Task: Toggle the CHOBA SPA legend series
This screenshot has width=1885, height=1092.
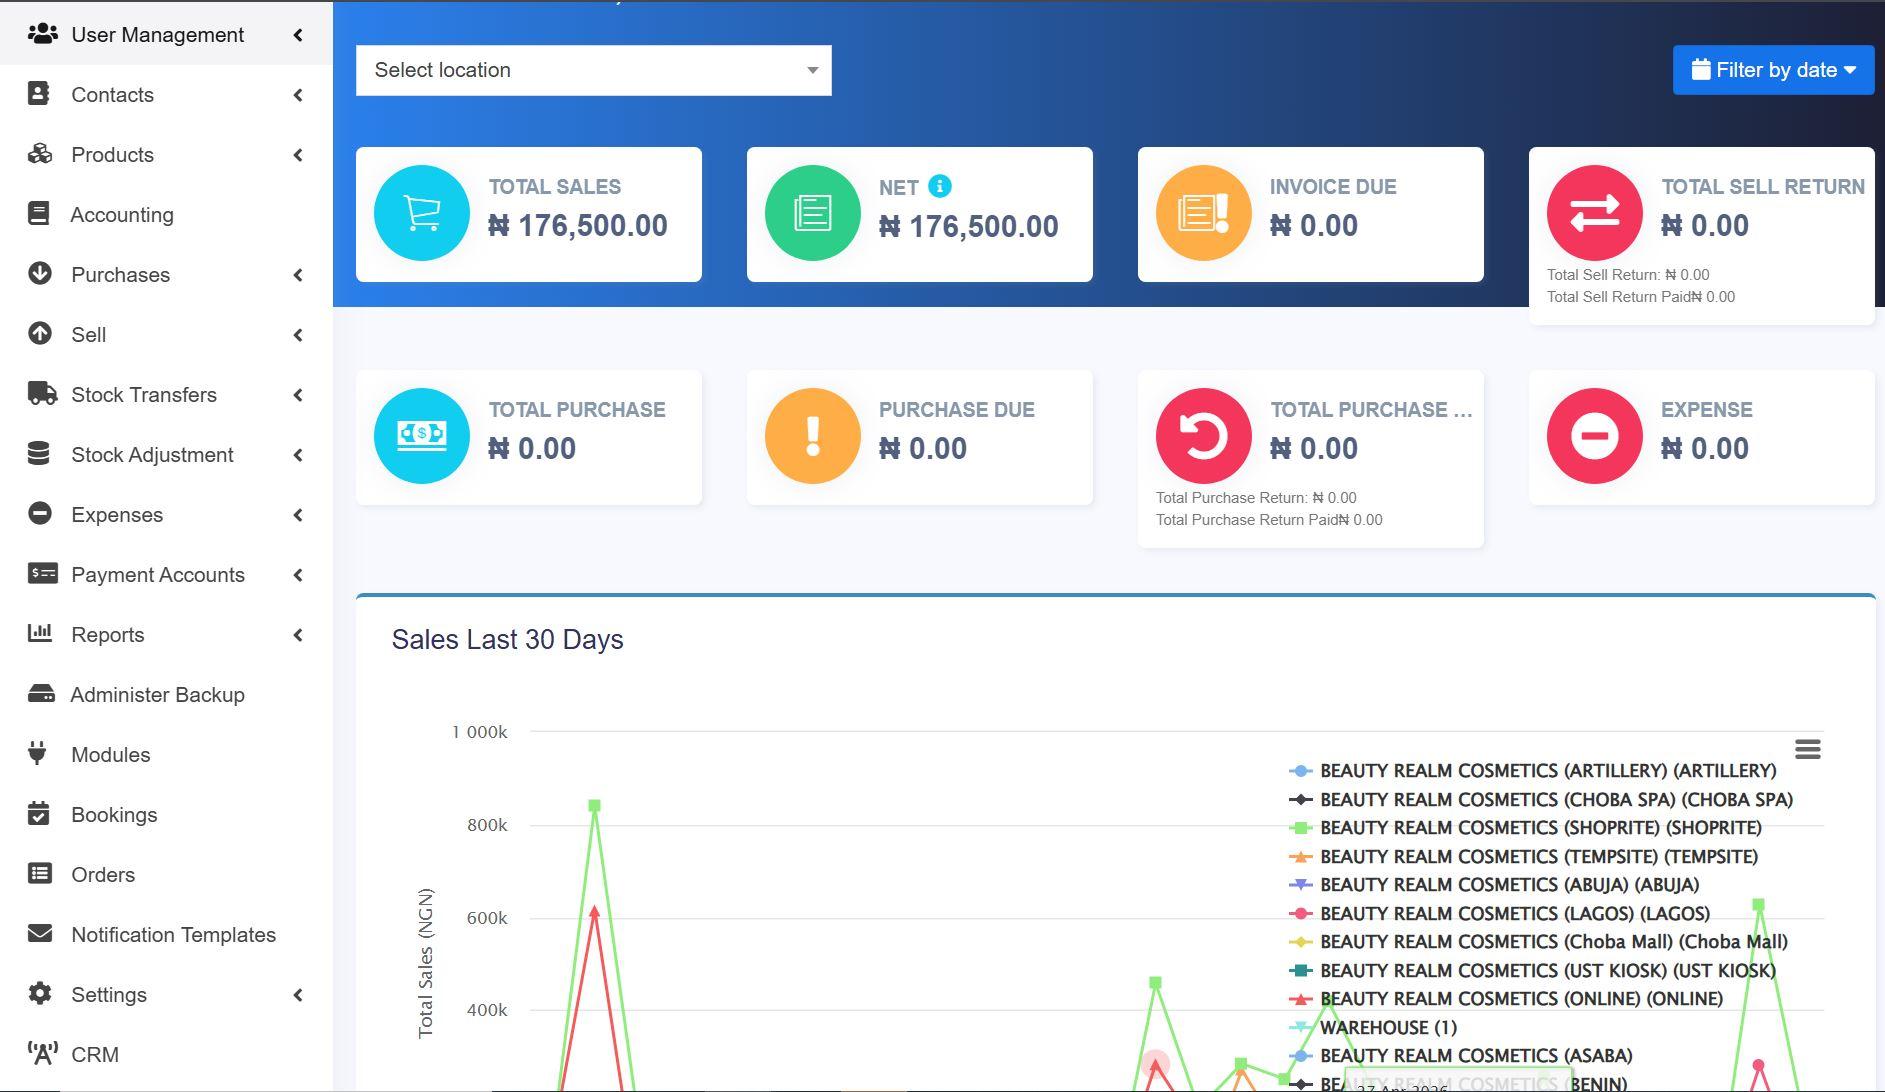Action: click(x=1541, y=800)
